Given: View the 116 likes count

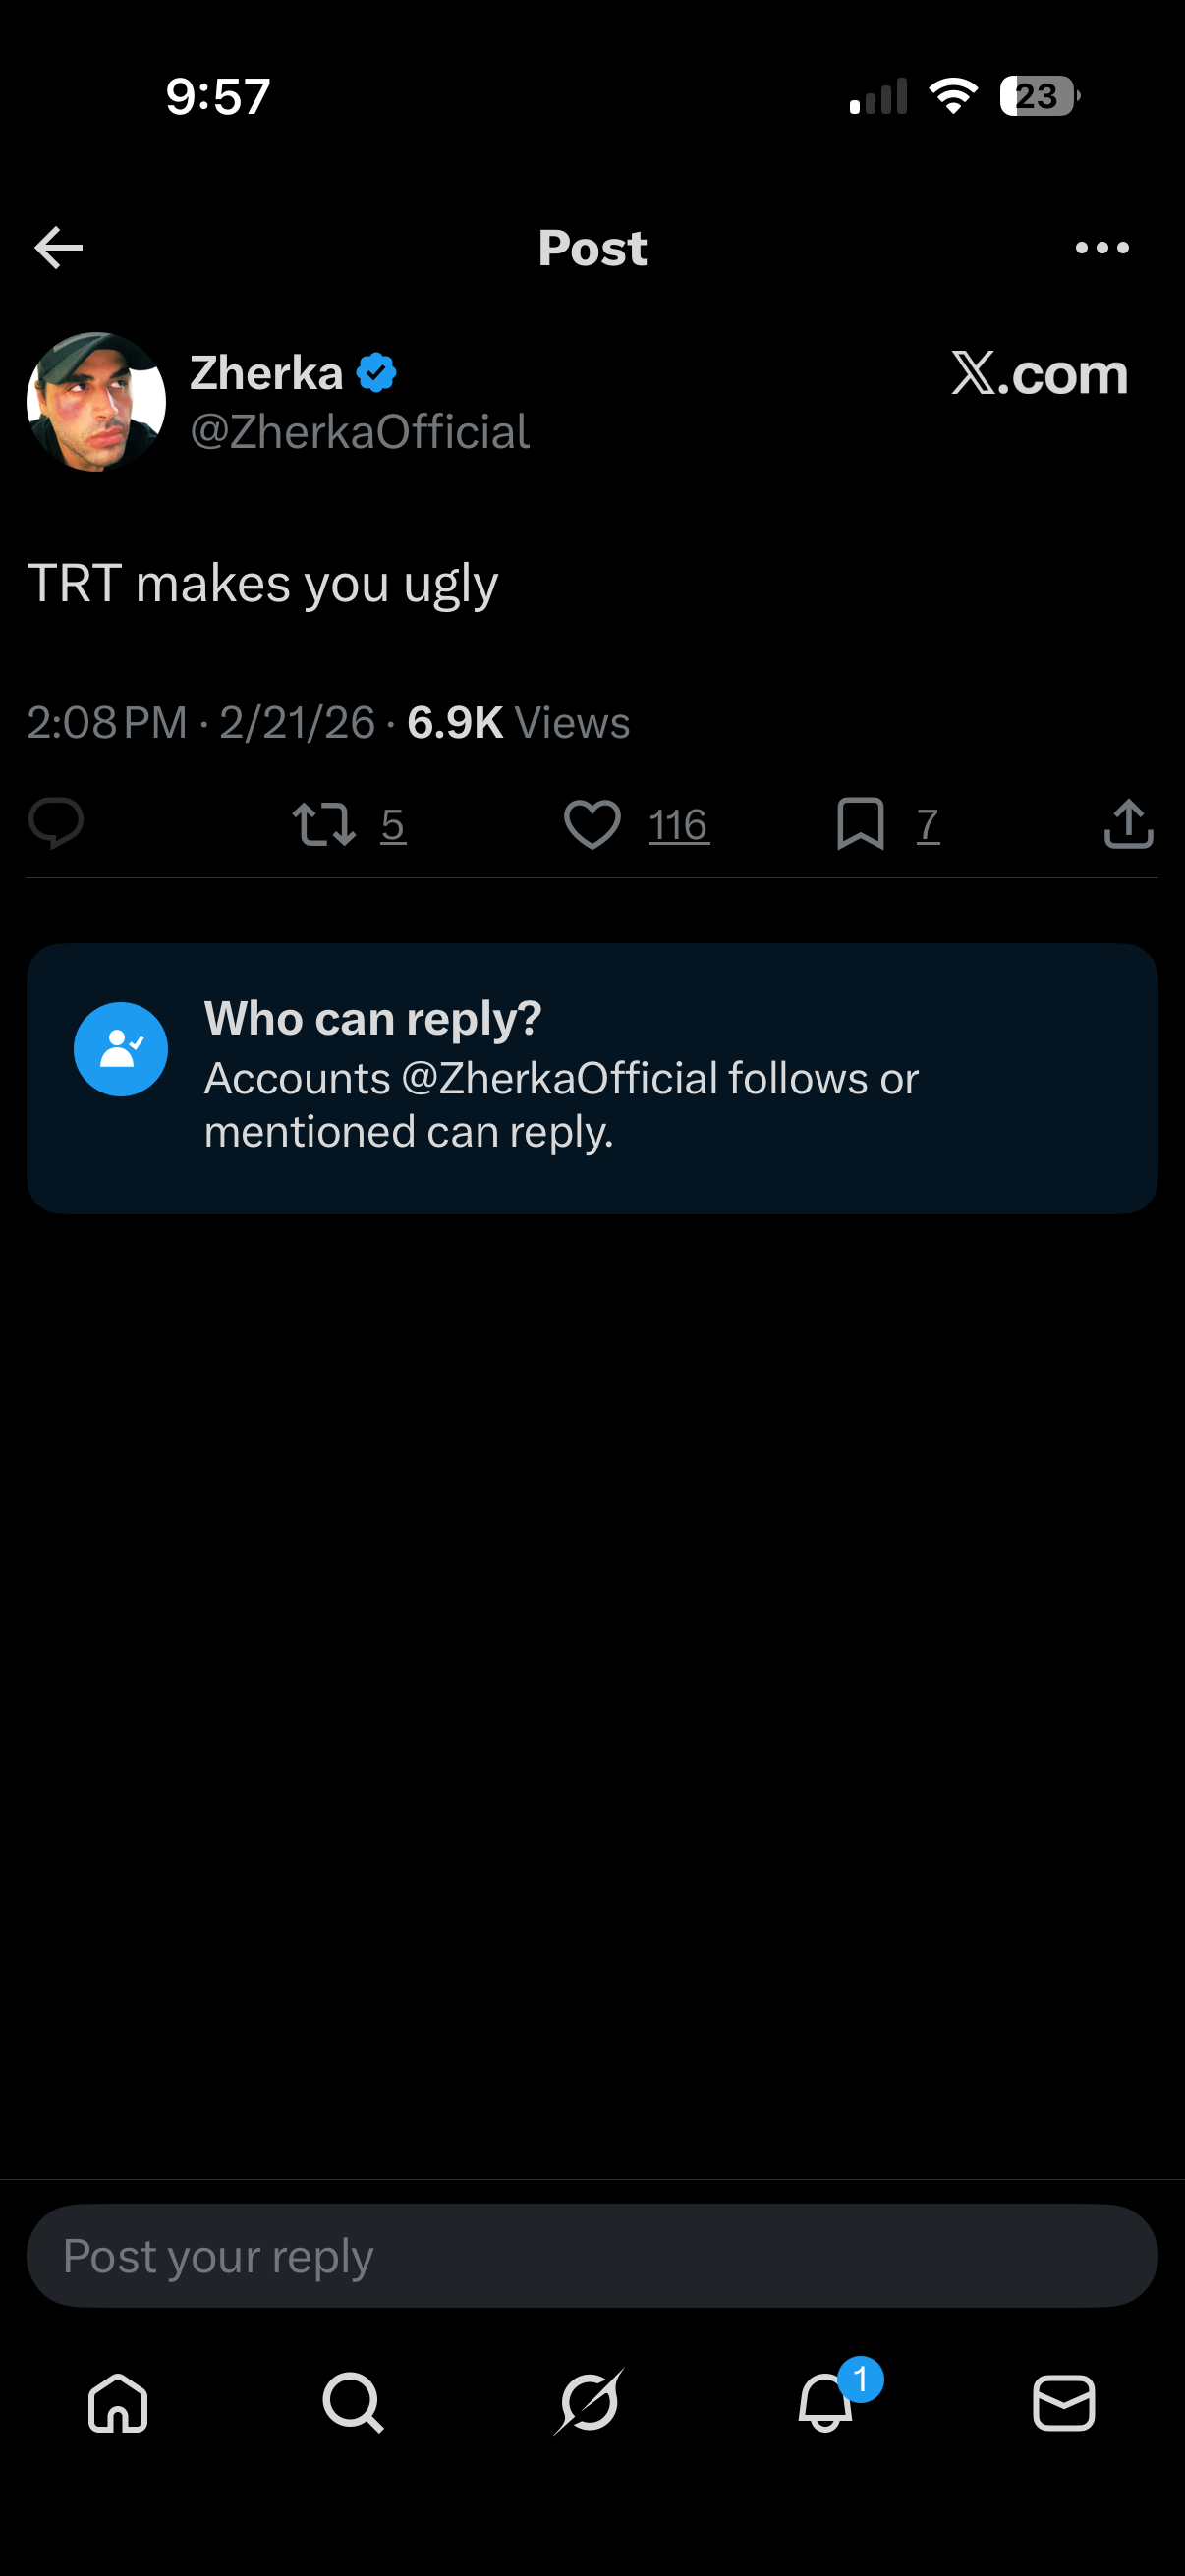Looking at the screenshot, I should coord(679,825).
